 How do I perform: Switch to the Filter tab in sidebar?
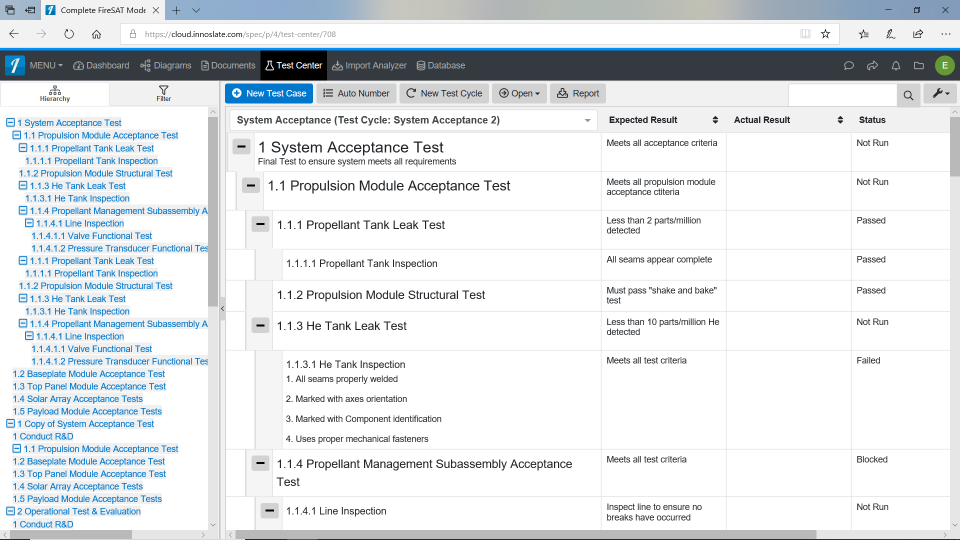click(x=163, y=94)
